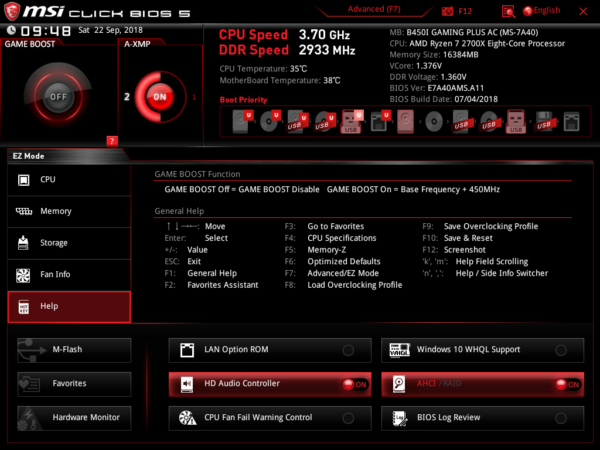This screenshot has height=450, width=600.
Task: Click the CPU Speed 3.70 GHz value
Action: (324, 35)
